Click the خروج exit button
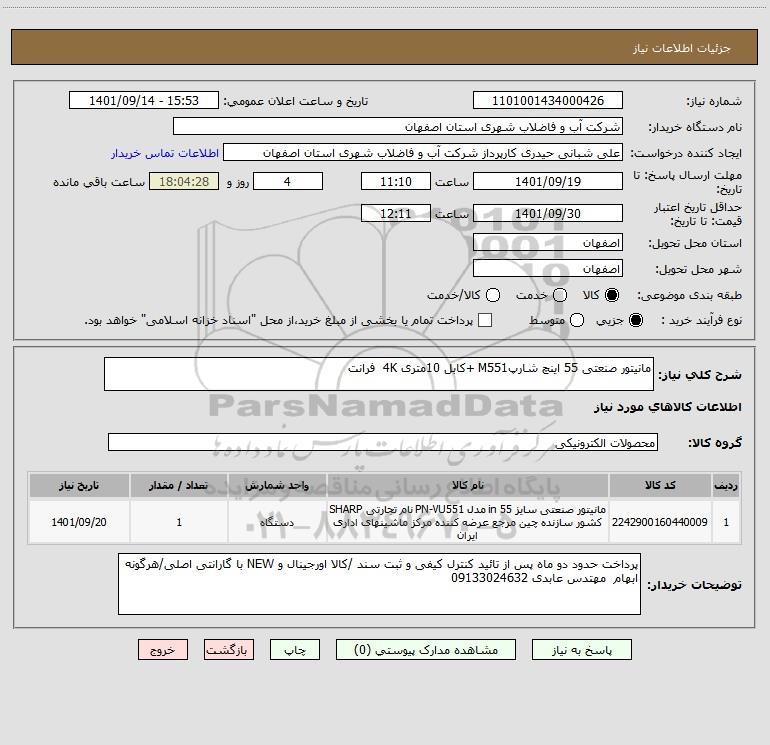 (x=163, y=650)
